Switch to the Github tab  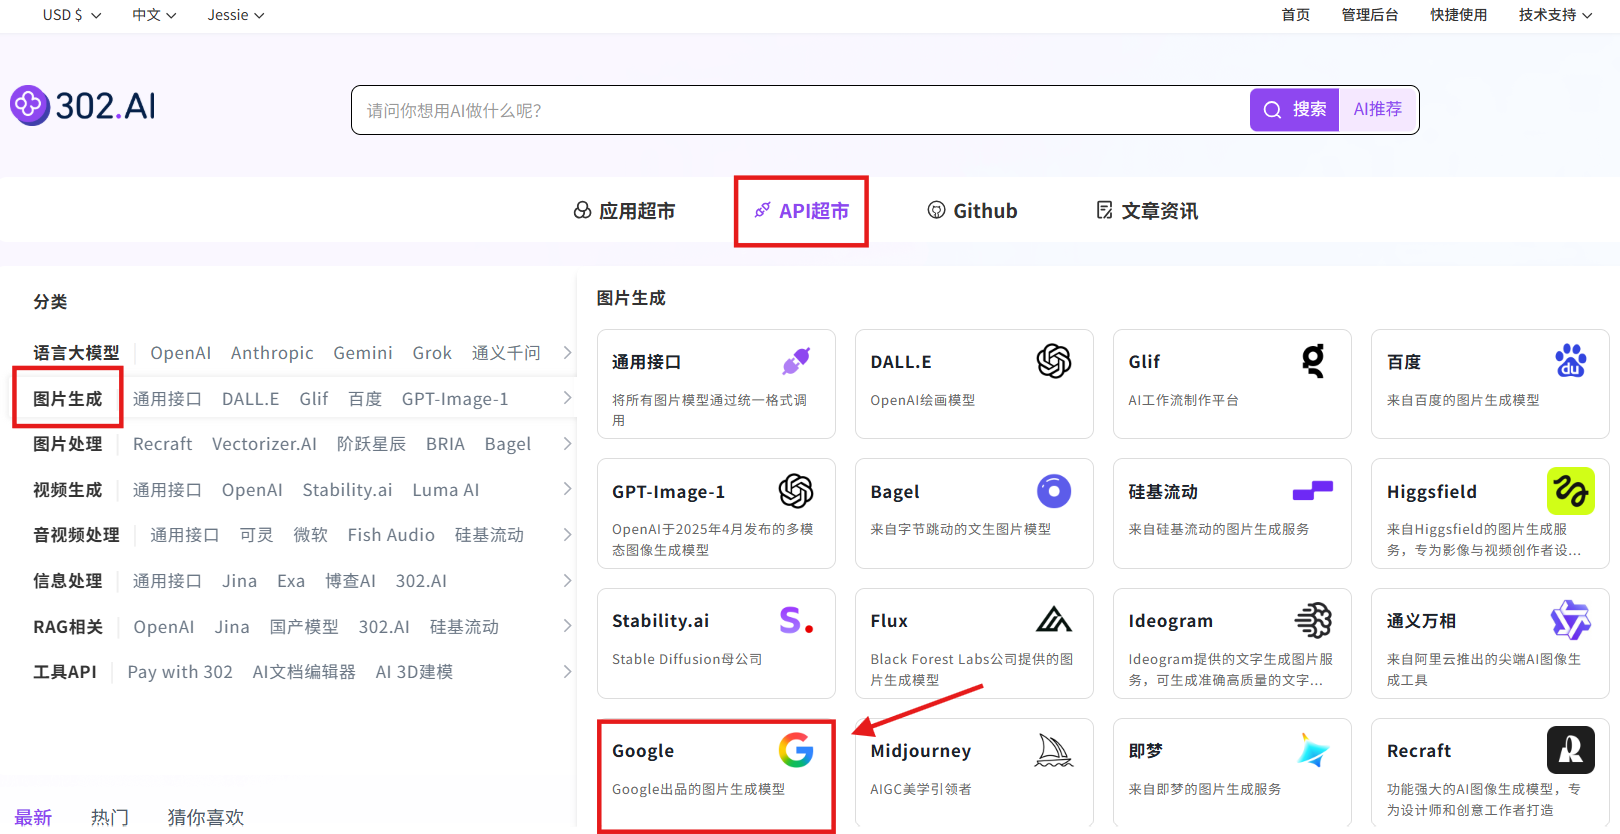click(x=972, y=210)
